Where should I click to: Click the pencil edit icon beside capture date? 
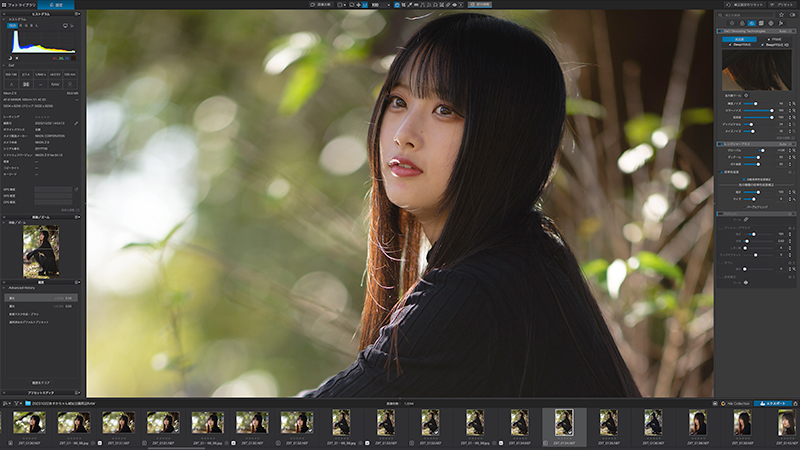76,123
